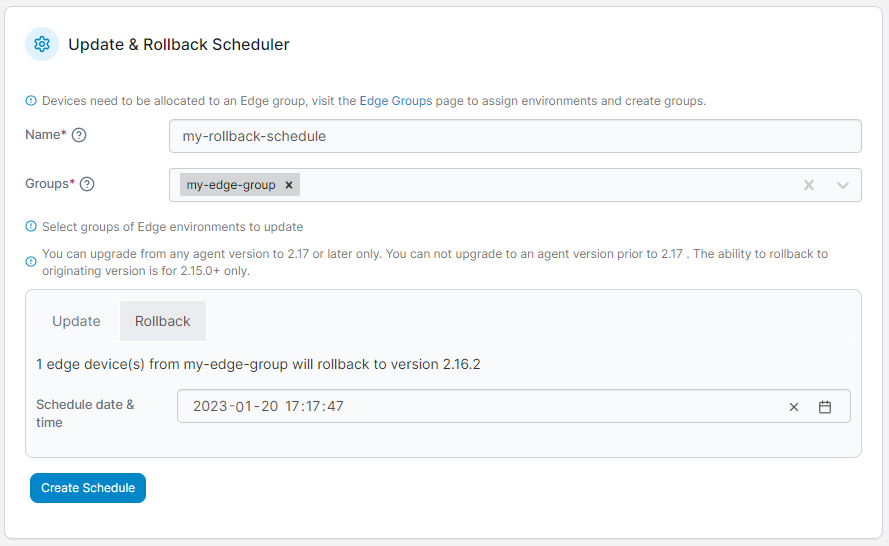The image size is (889, 546).
Task: Remove the my-edge-group tag
Action: tap(289, 185)
